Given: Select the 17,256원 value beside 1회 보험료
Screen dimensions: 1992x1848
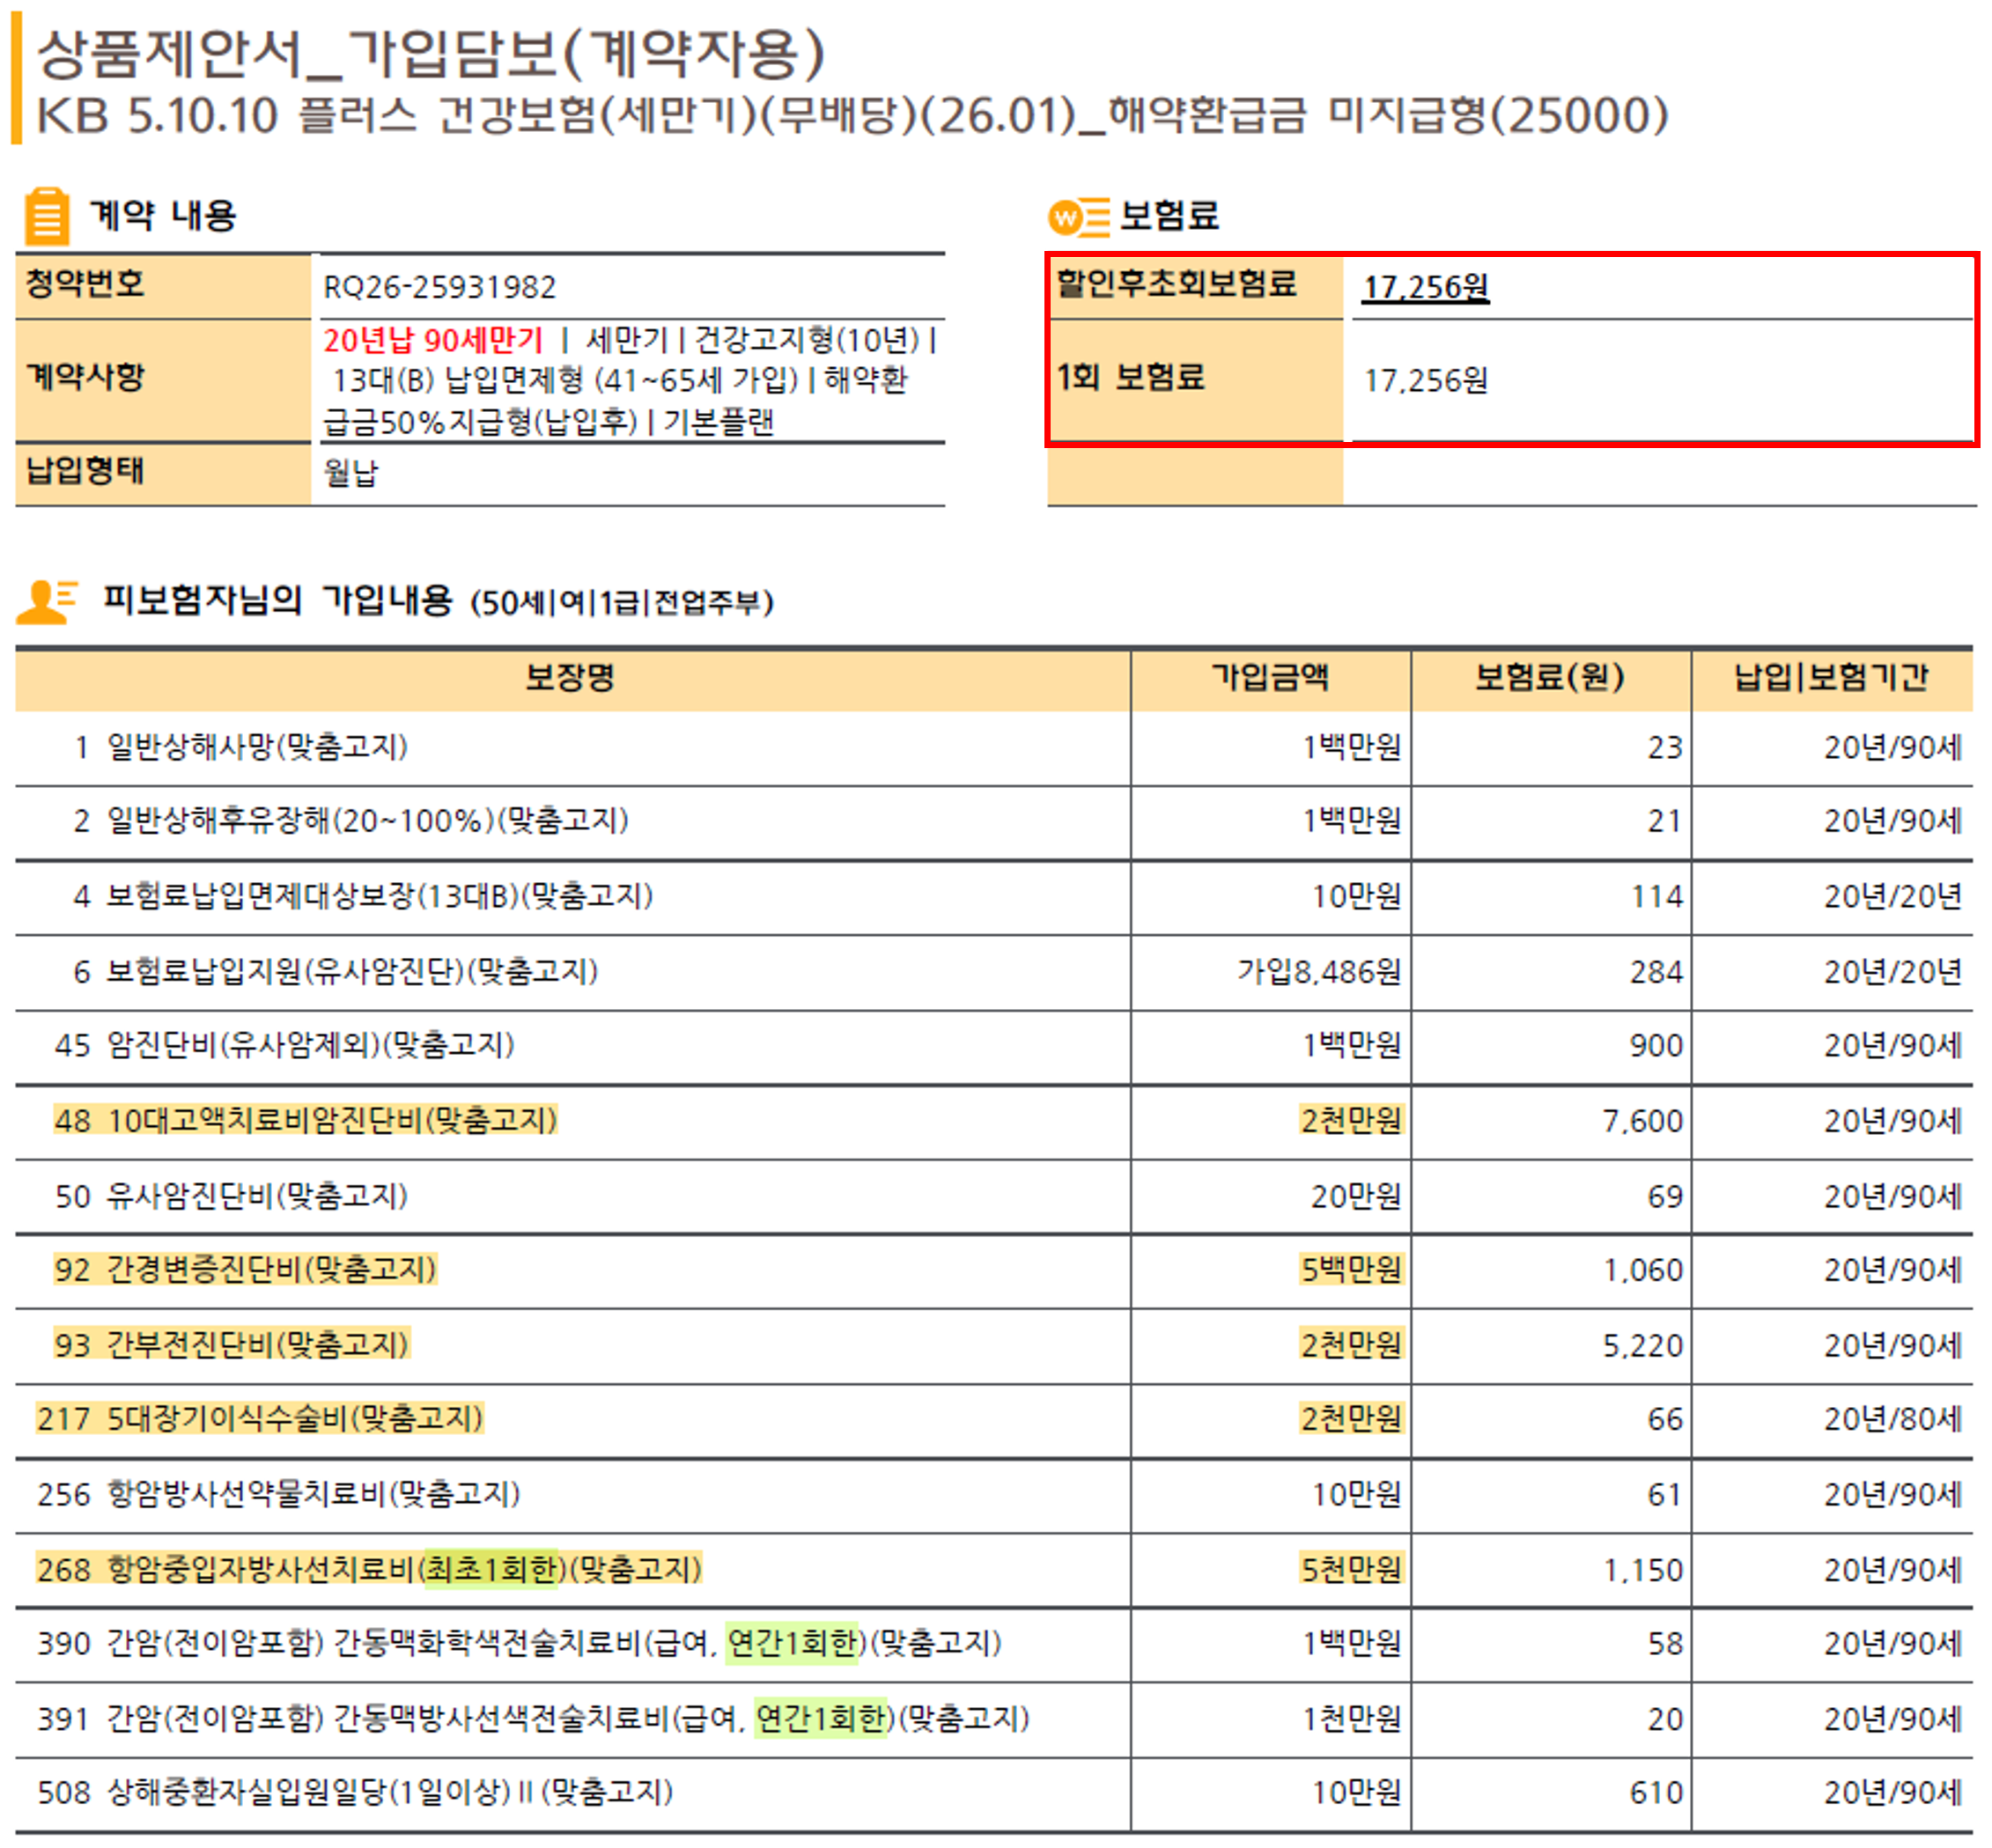Looking at the screenshot, I should (1425, 380).
